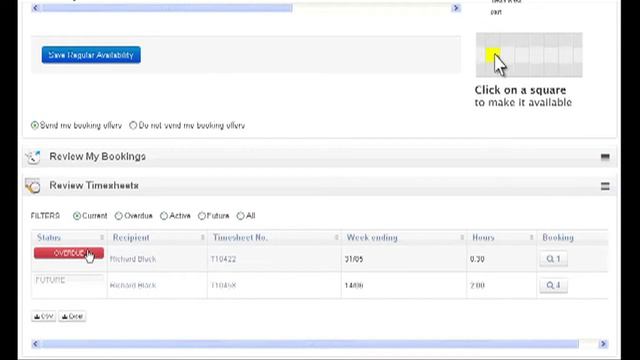Viewport: 640px width, 360px height.
Task: Select the Current filter radio button
Action: pos(77,216)
